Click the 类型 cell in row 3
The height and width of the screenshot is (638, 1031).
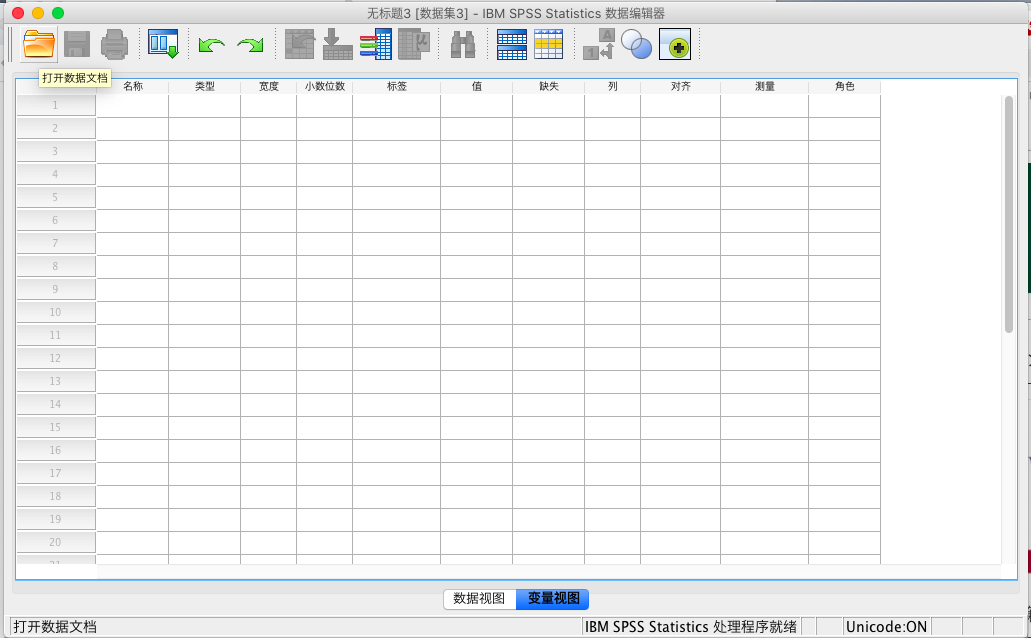(204, 151)
